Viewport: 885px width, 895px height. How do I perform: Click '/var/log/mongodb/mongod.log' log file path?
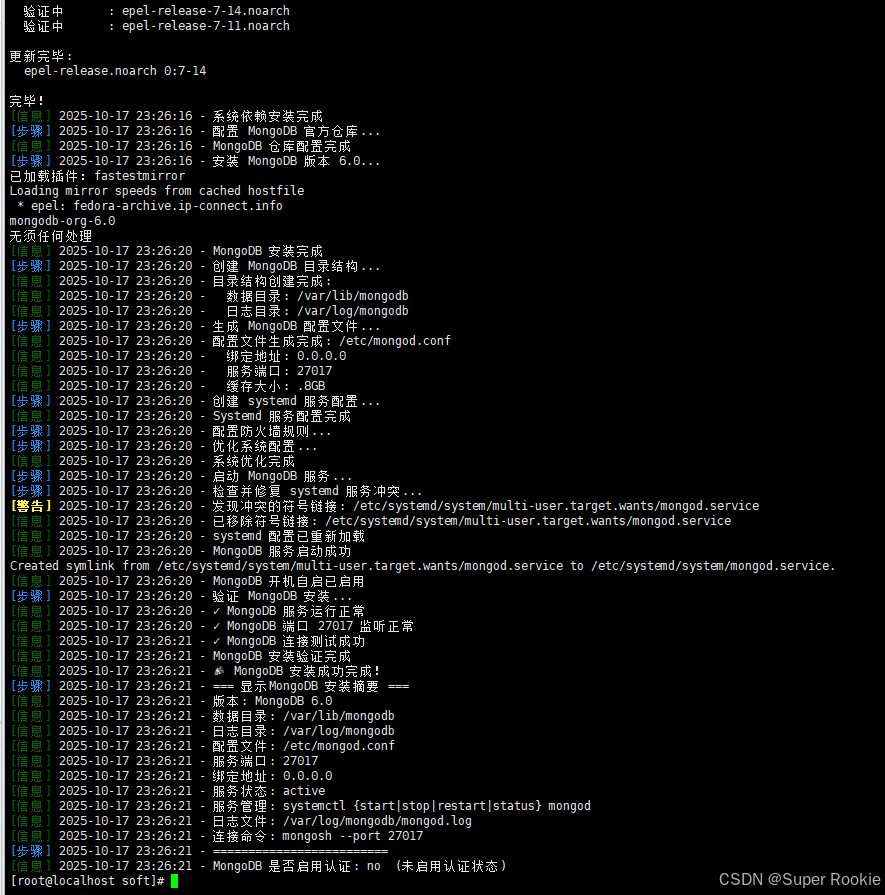point(377,821)
